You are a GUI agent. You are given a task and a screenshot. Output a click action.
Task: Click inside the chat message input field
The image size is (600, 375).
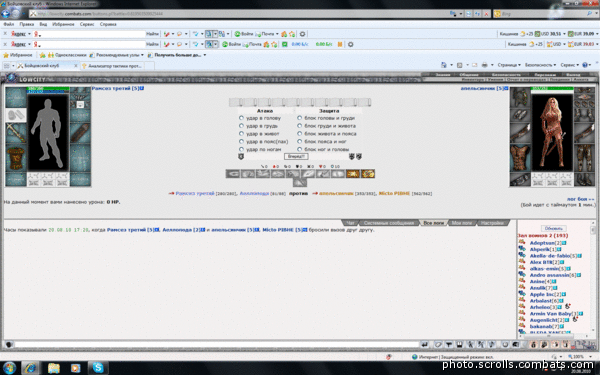[216, 345]
